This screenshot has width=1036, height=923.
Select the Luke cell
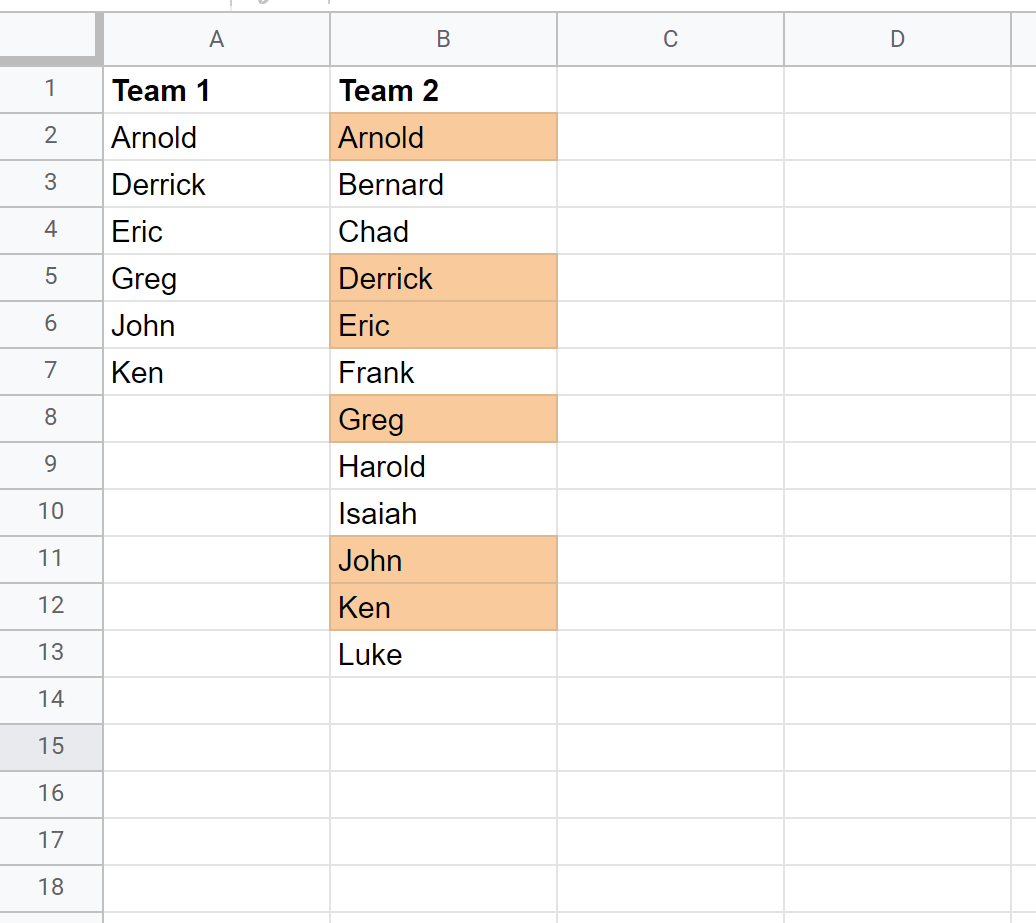pyautogui.click(x=443, y=655)
